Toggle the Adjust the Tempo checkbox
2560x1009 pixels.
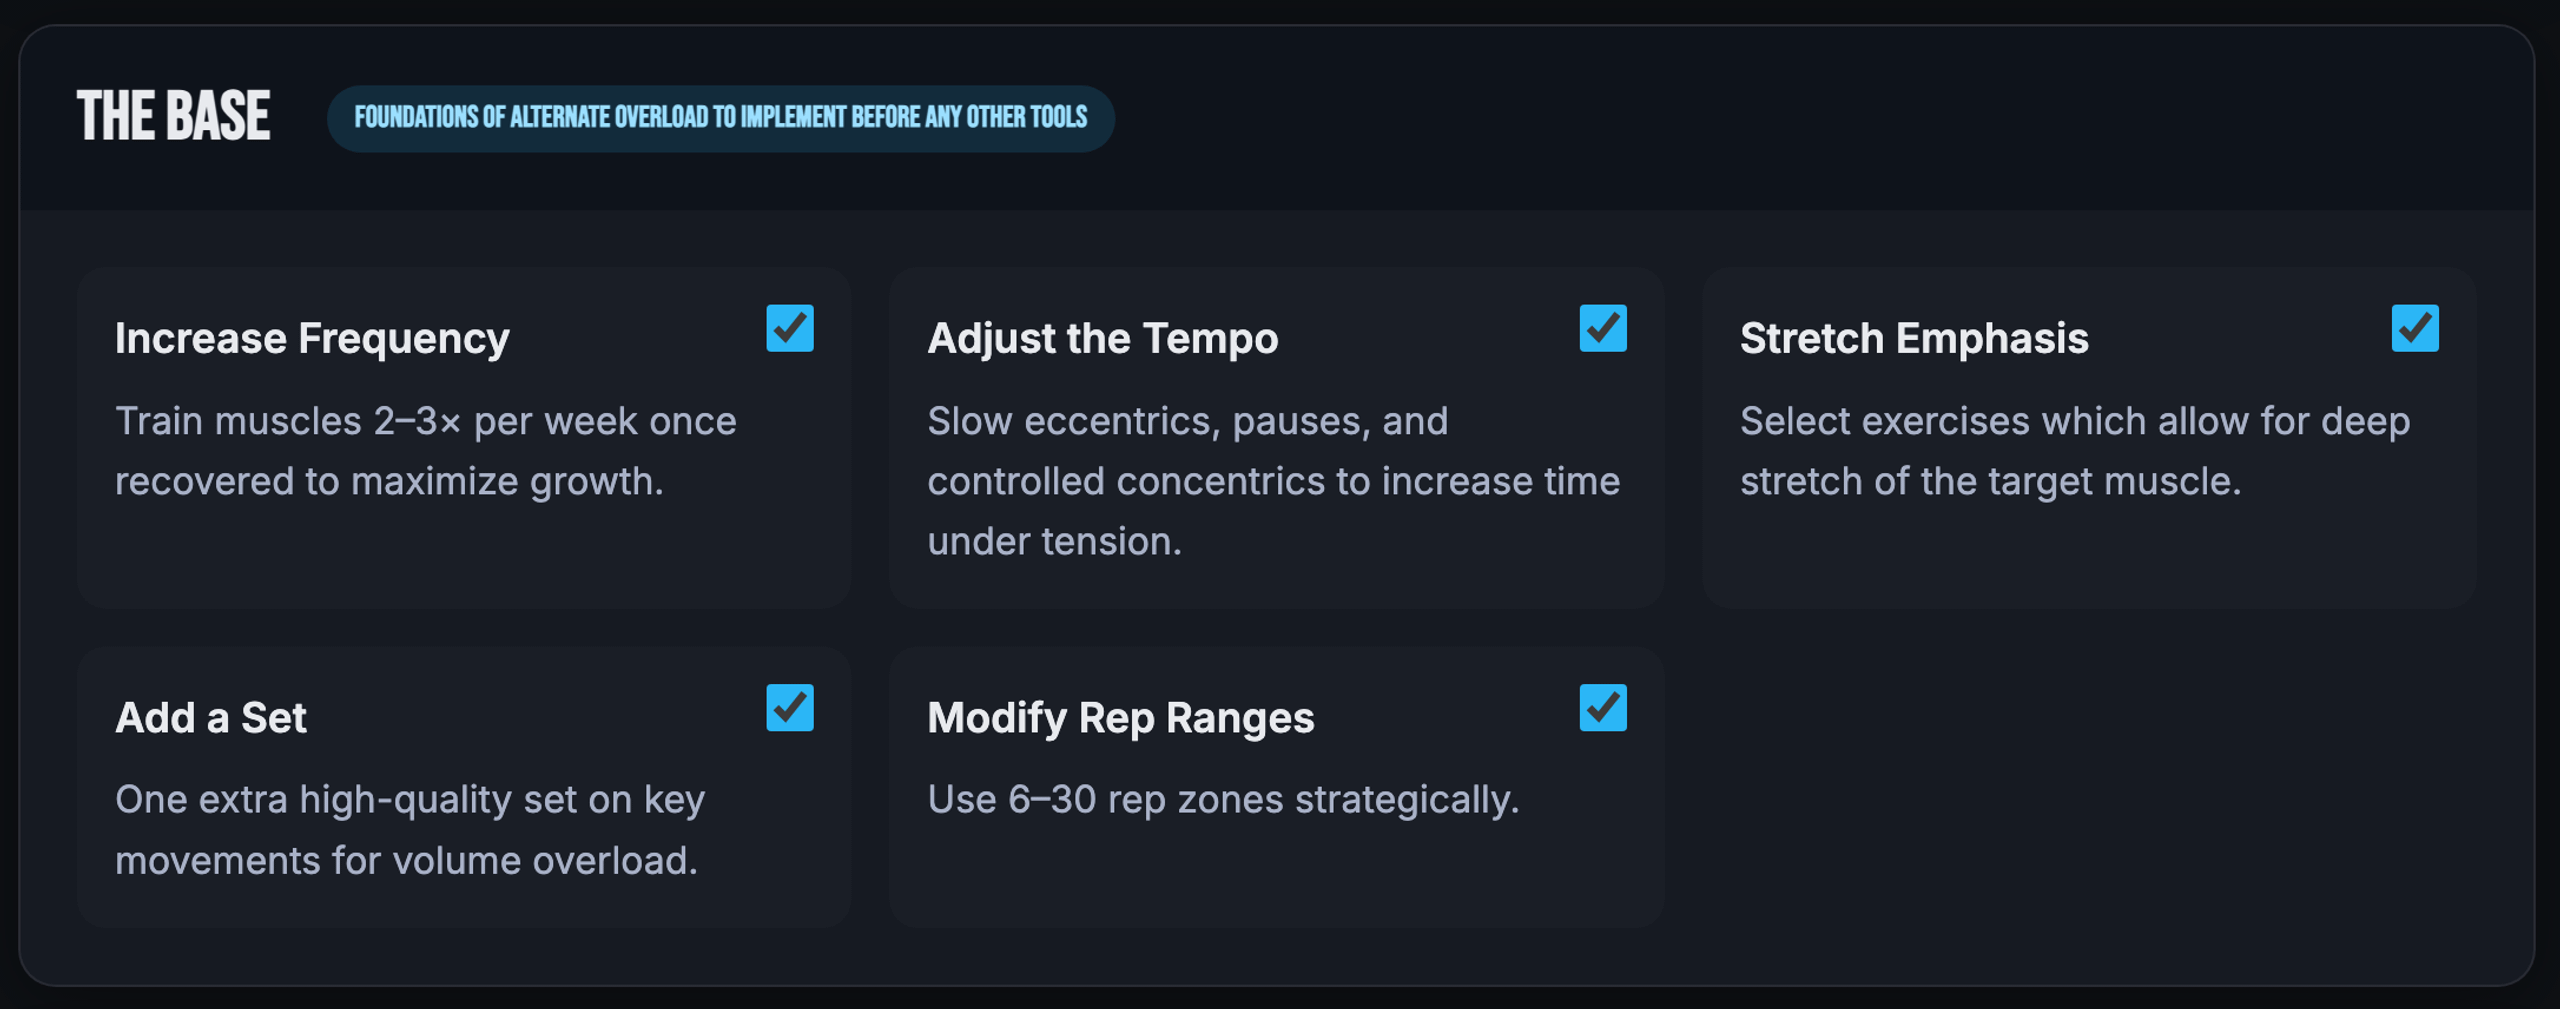tap(1603, 328)
